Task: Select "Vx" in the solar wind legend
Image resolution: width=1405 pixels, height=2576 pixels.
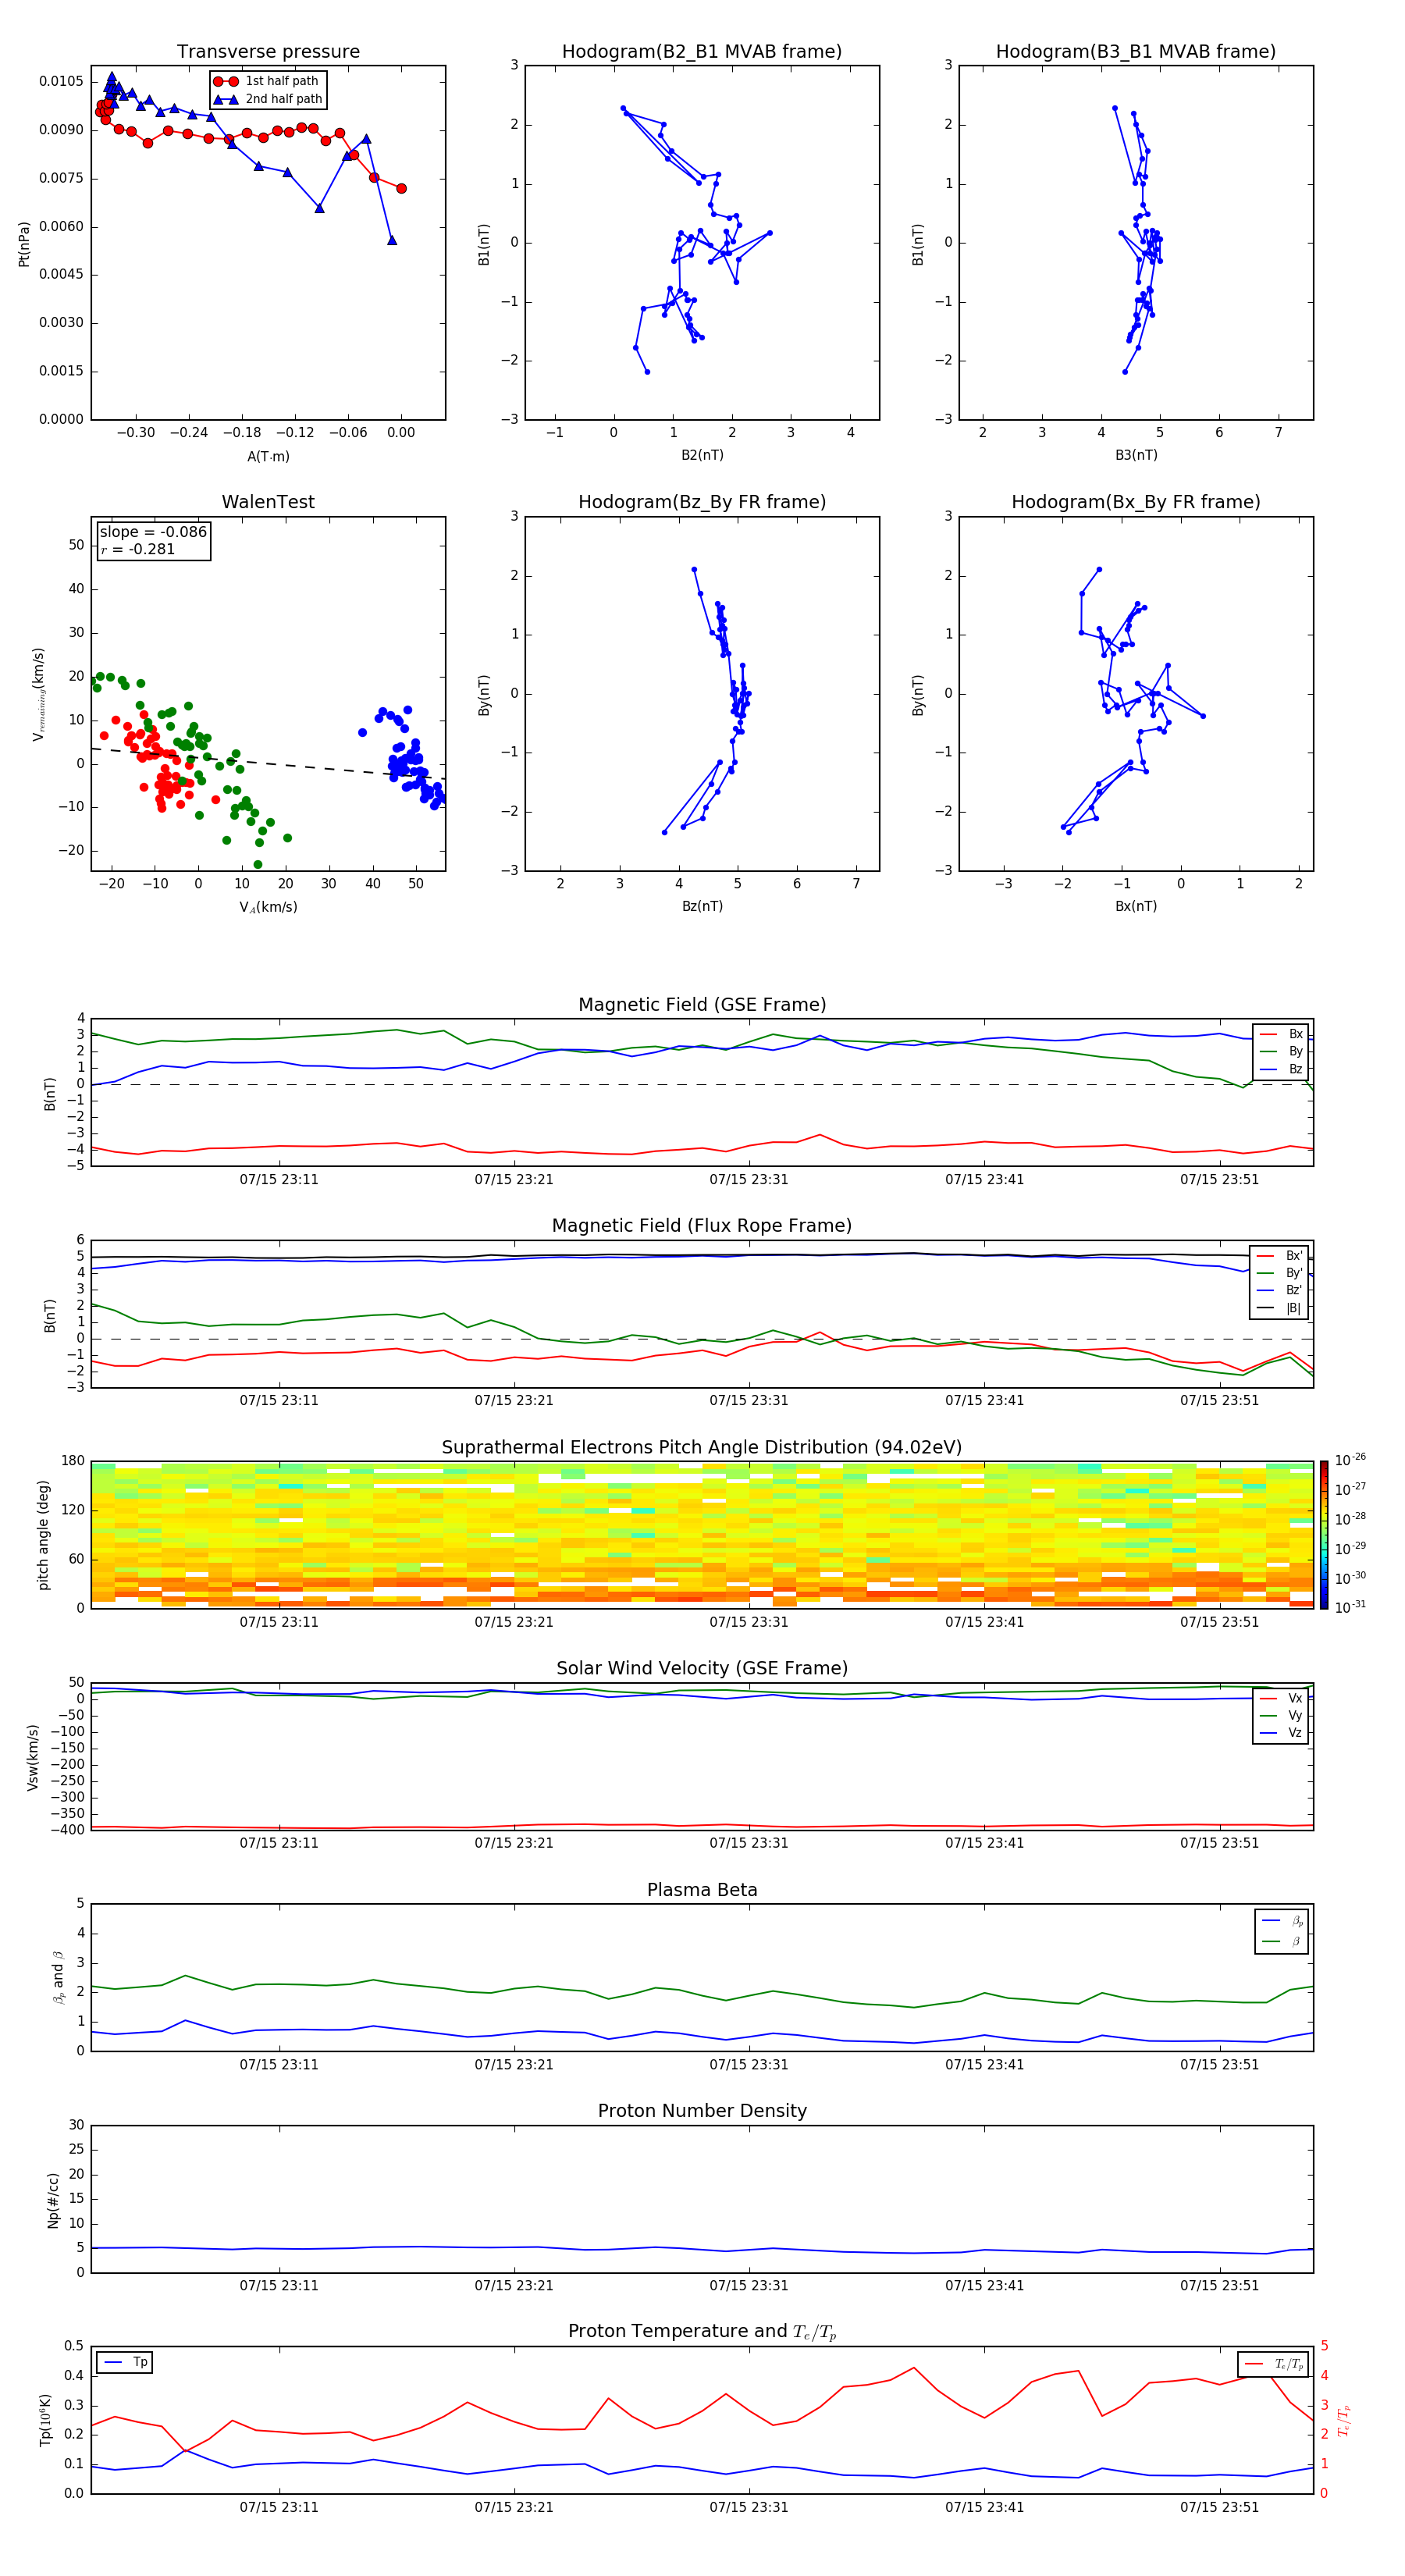Action: (1281, 1698)
